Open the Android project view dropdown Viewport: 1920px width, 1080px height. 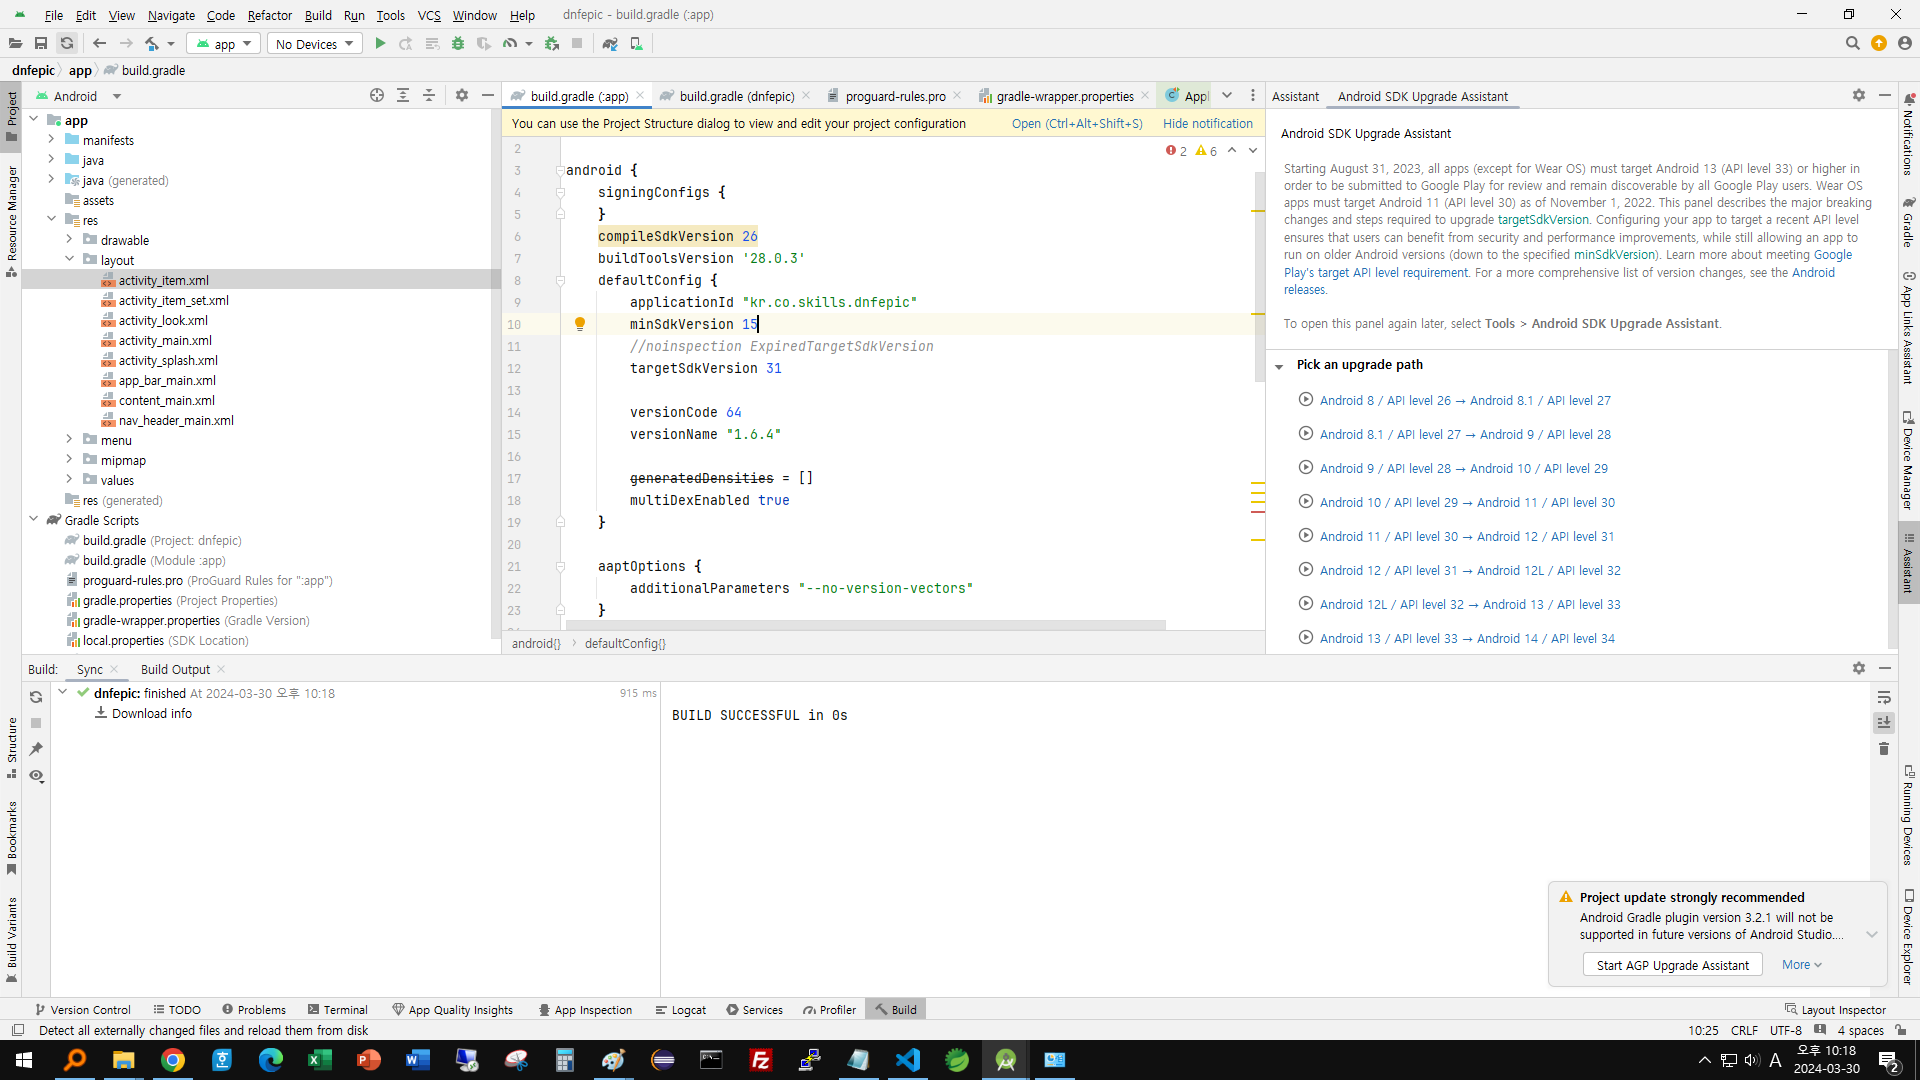pyautogui.click(x=117, y=97)
